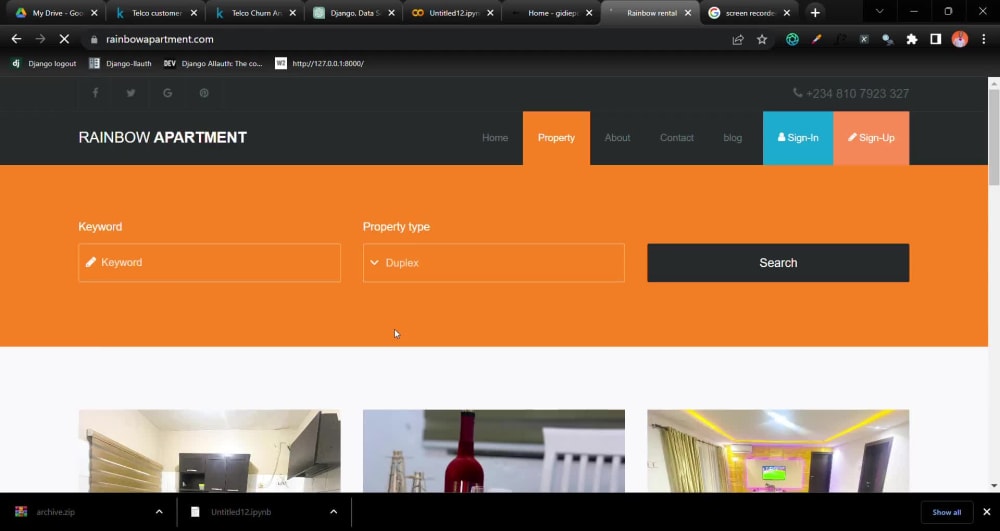Click the browser back arrow
The width and height of the screenshot is (1000, 531).
click(17, 40)
